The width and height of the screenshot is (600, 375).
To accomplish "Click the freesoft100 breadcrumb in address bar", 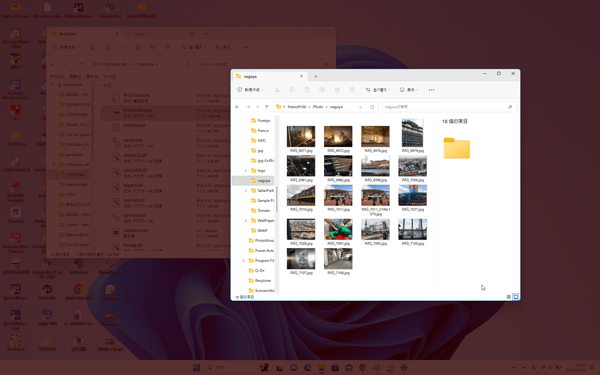I will coord(297,107).
